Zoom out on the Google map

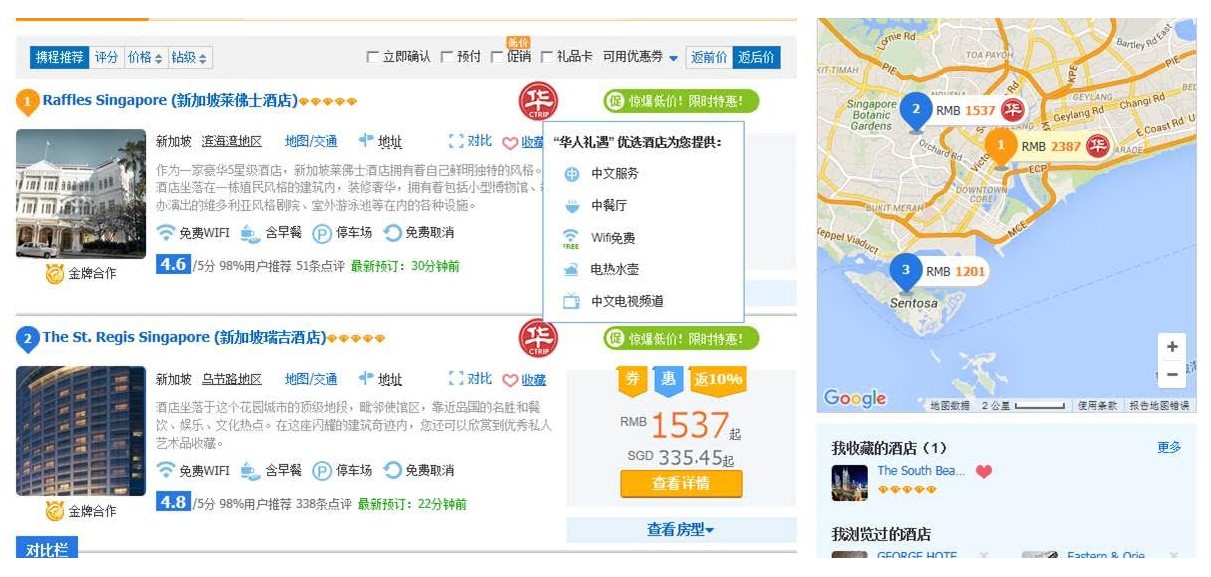click(1172, 375)
